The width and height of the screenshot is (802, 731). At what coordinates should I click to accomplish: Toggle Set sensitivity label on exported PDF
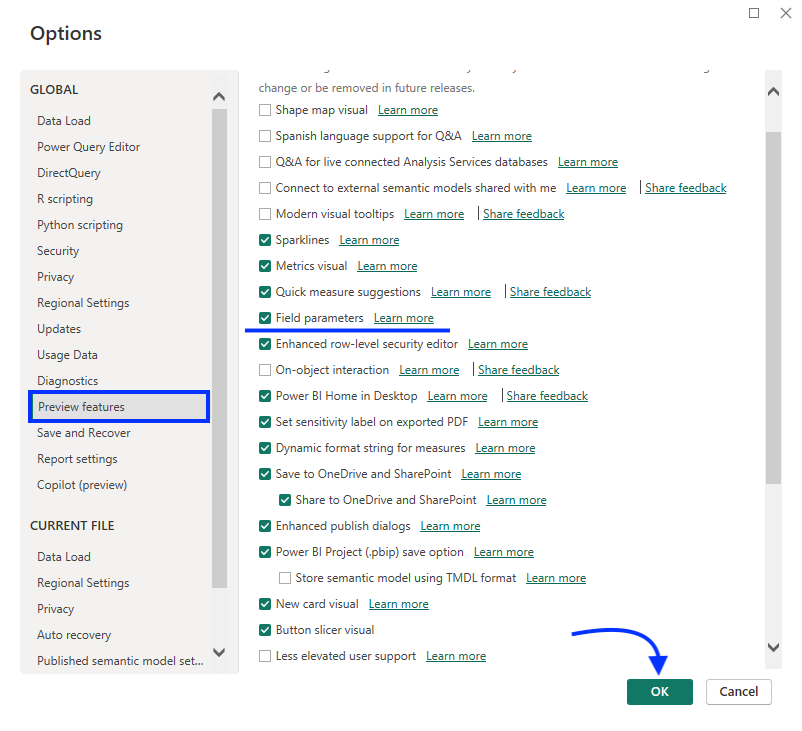coord(264,422)
